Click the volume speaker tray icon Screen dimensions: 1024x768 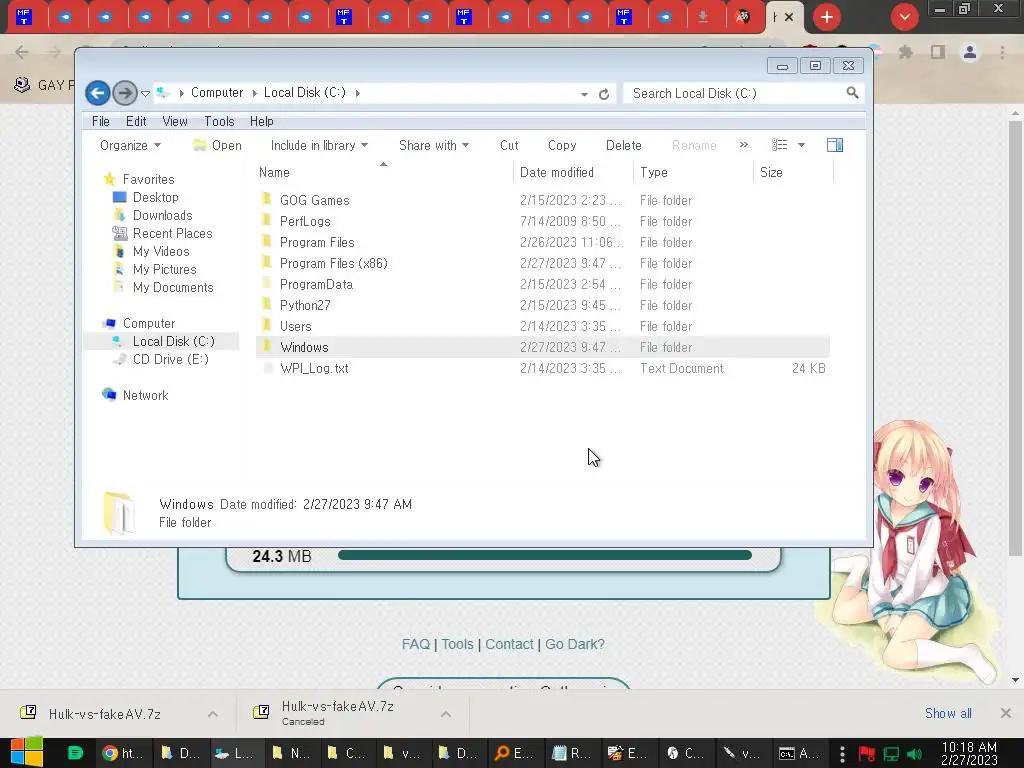(914, 754)
